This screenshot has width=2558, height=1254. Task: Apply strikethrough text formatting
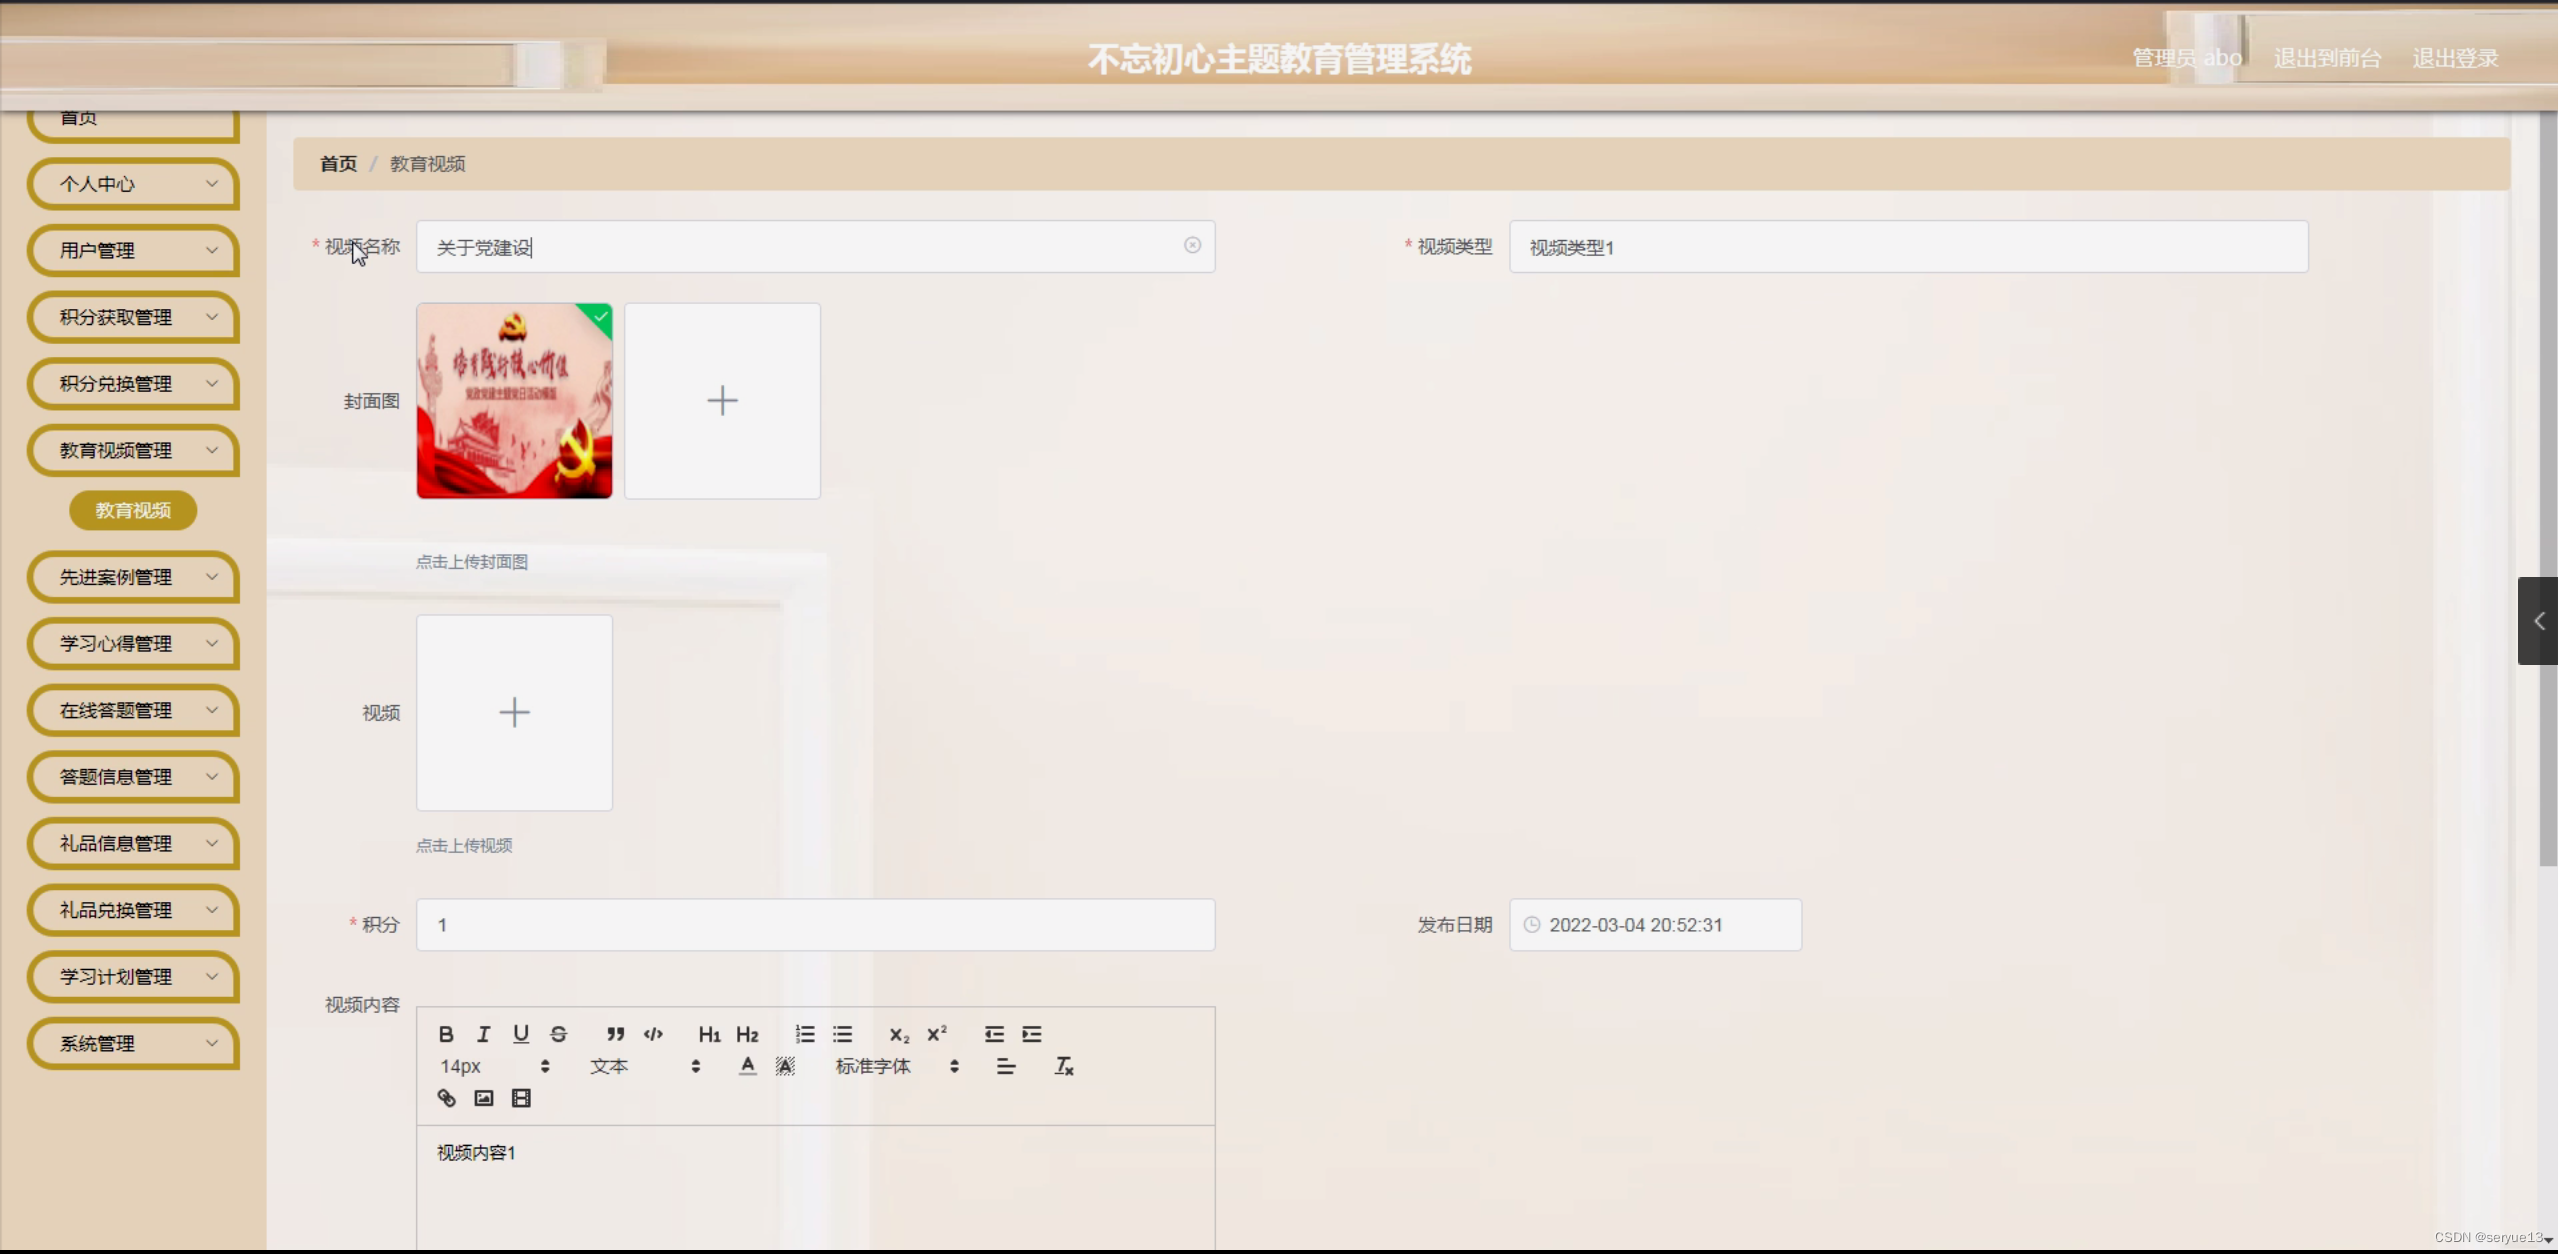[559, 1034]
